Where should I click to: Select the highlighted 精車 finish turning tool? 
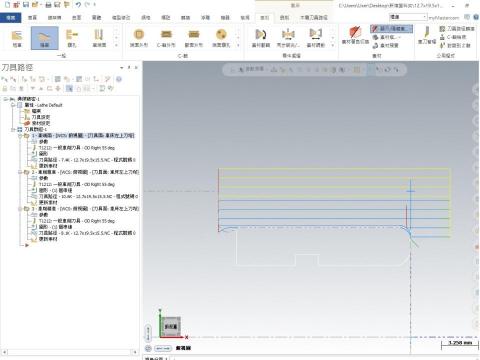(x=45, y=38)
